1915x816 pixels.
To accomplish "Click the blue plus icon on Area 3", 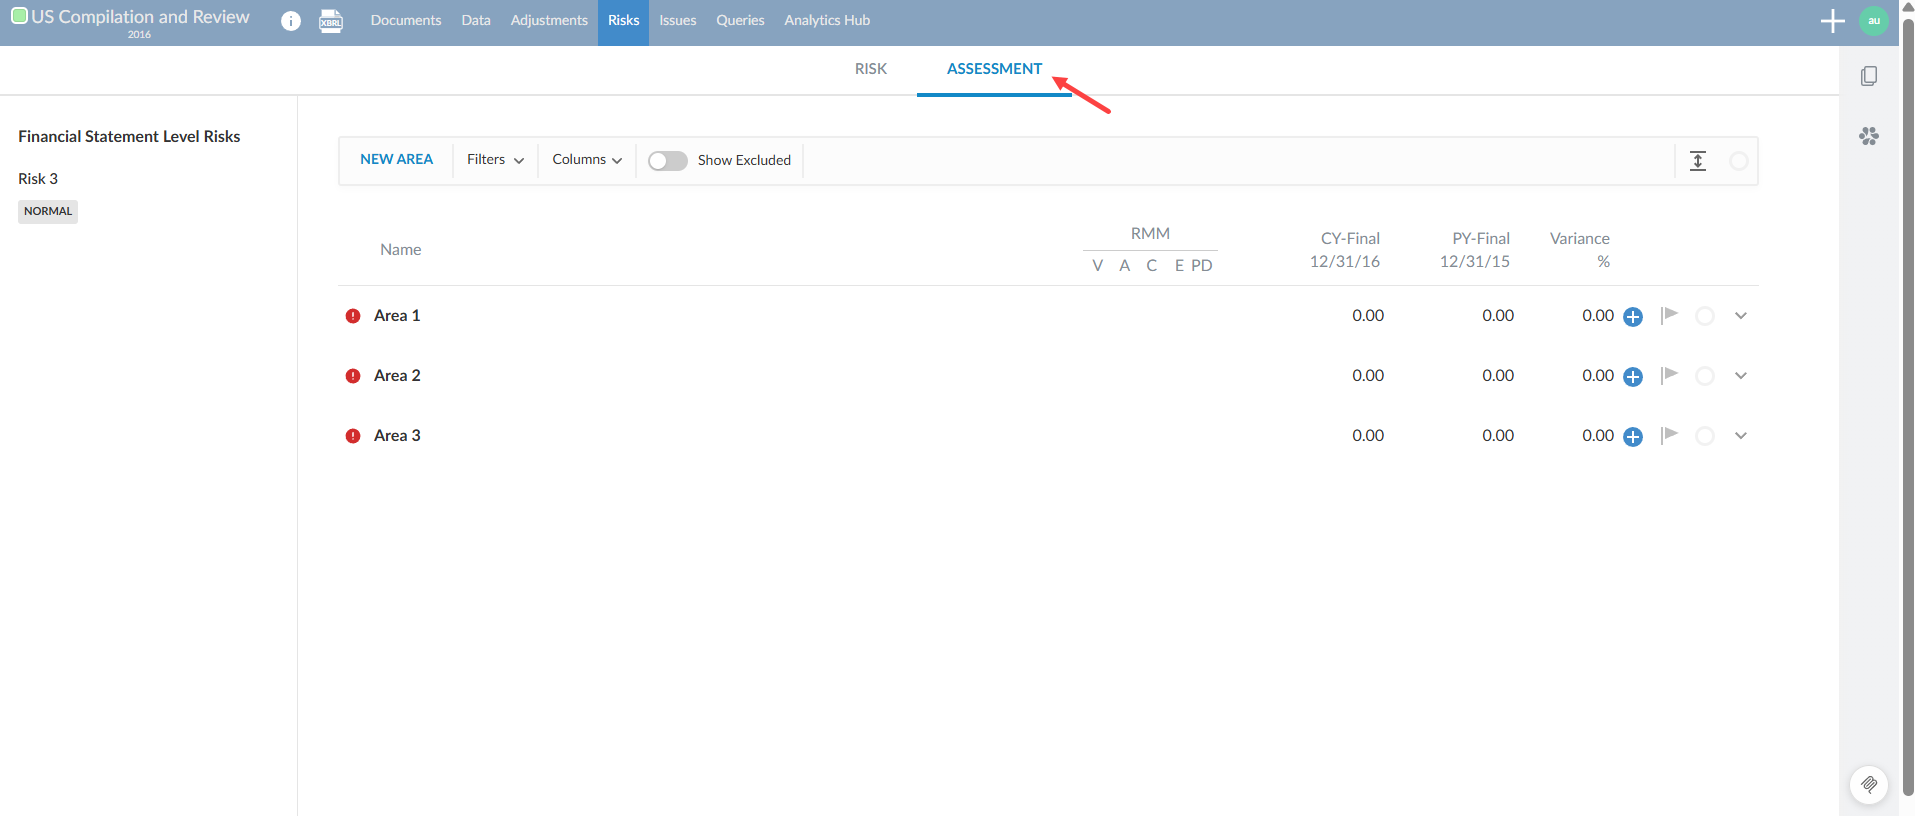I will coord(1633,437).
